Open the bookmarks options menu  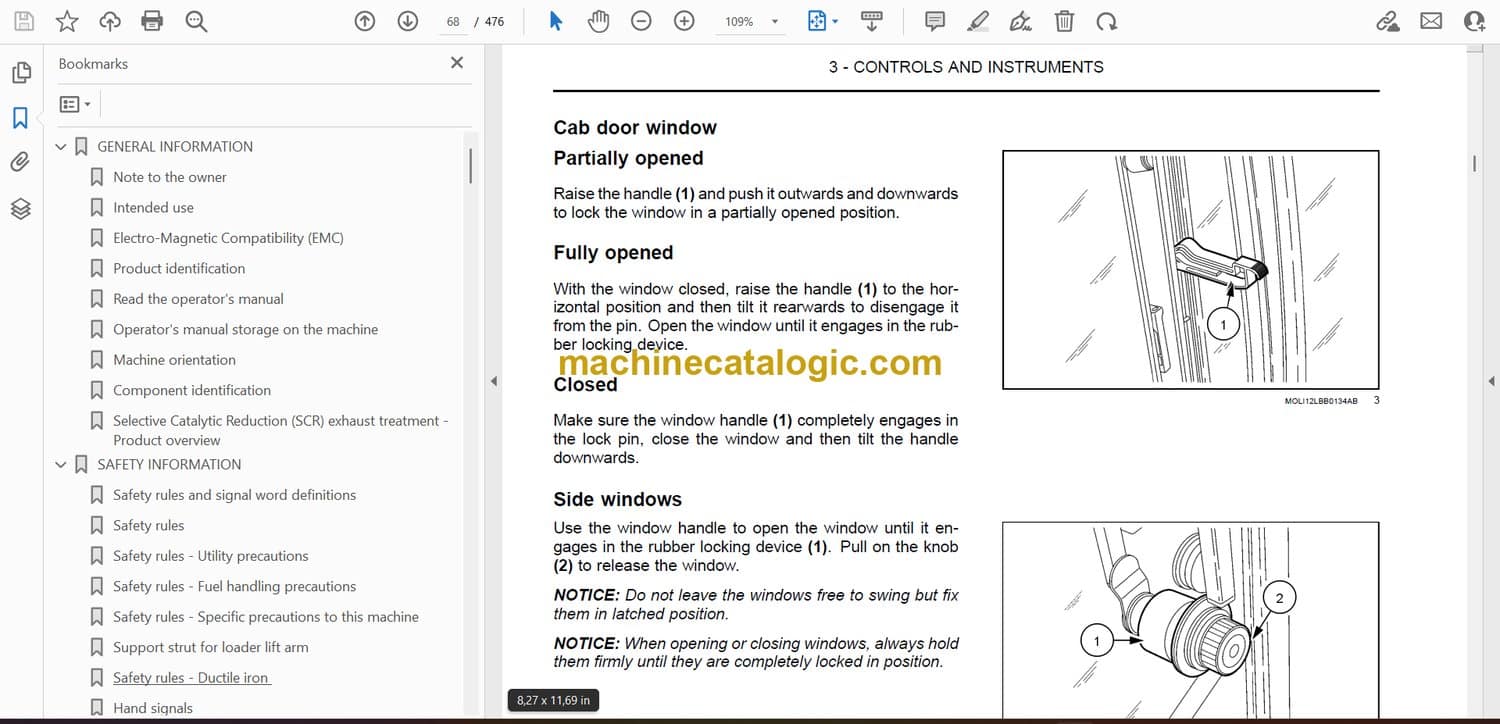pyautogui.click(x=75, y=104)
